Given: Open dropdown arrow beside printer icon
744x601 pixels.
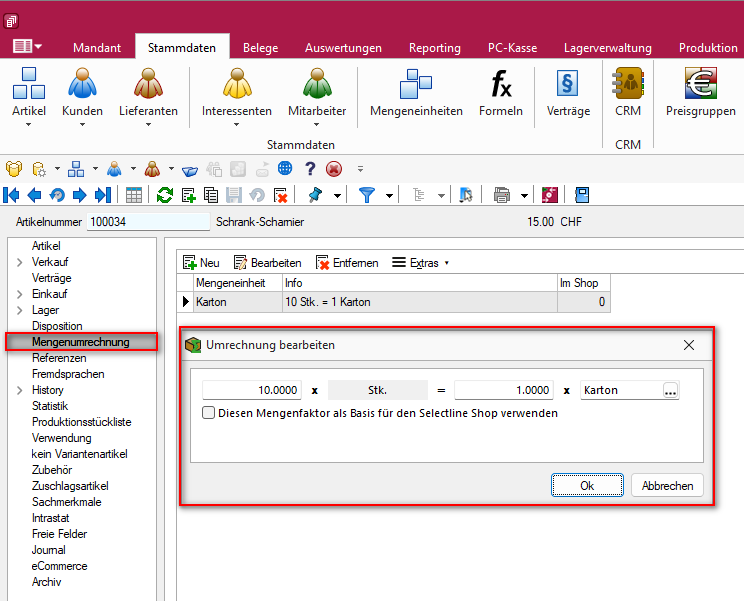Looking at the screenshot, I should 524,195.
